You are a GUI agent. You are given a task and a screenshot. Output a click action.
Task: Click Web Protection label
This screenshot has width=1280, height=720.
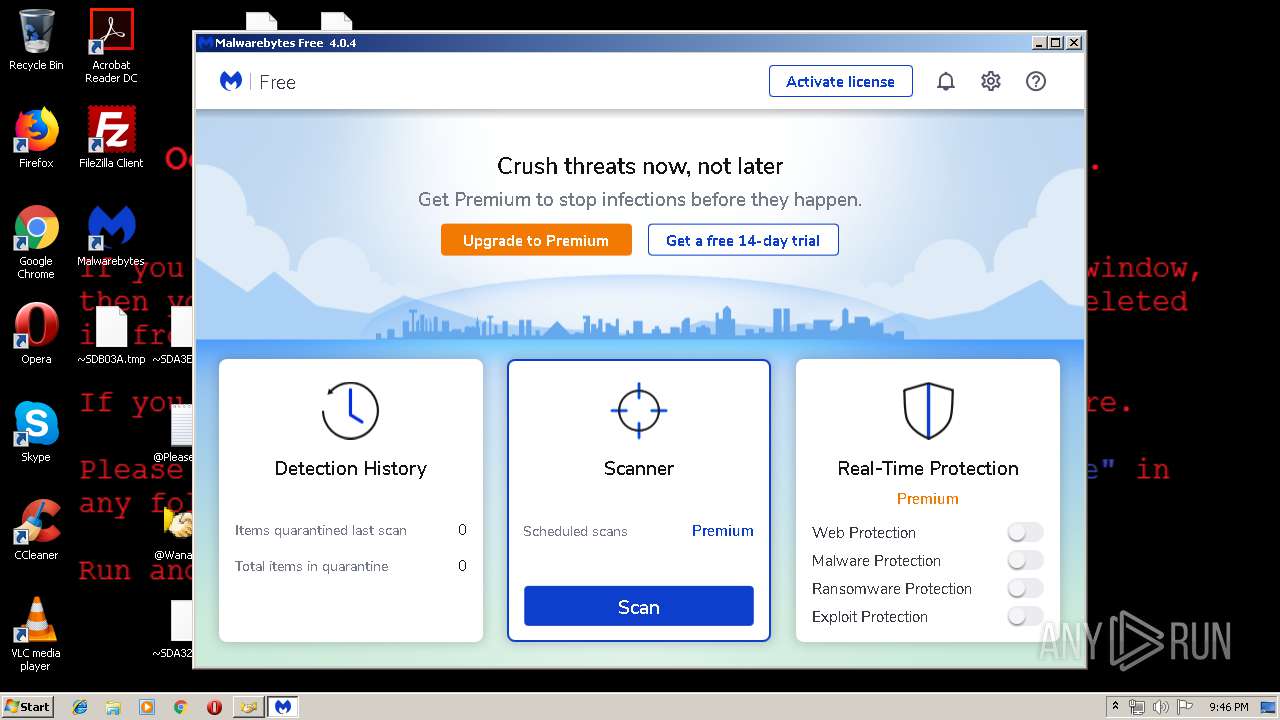point(864,533)
